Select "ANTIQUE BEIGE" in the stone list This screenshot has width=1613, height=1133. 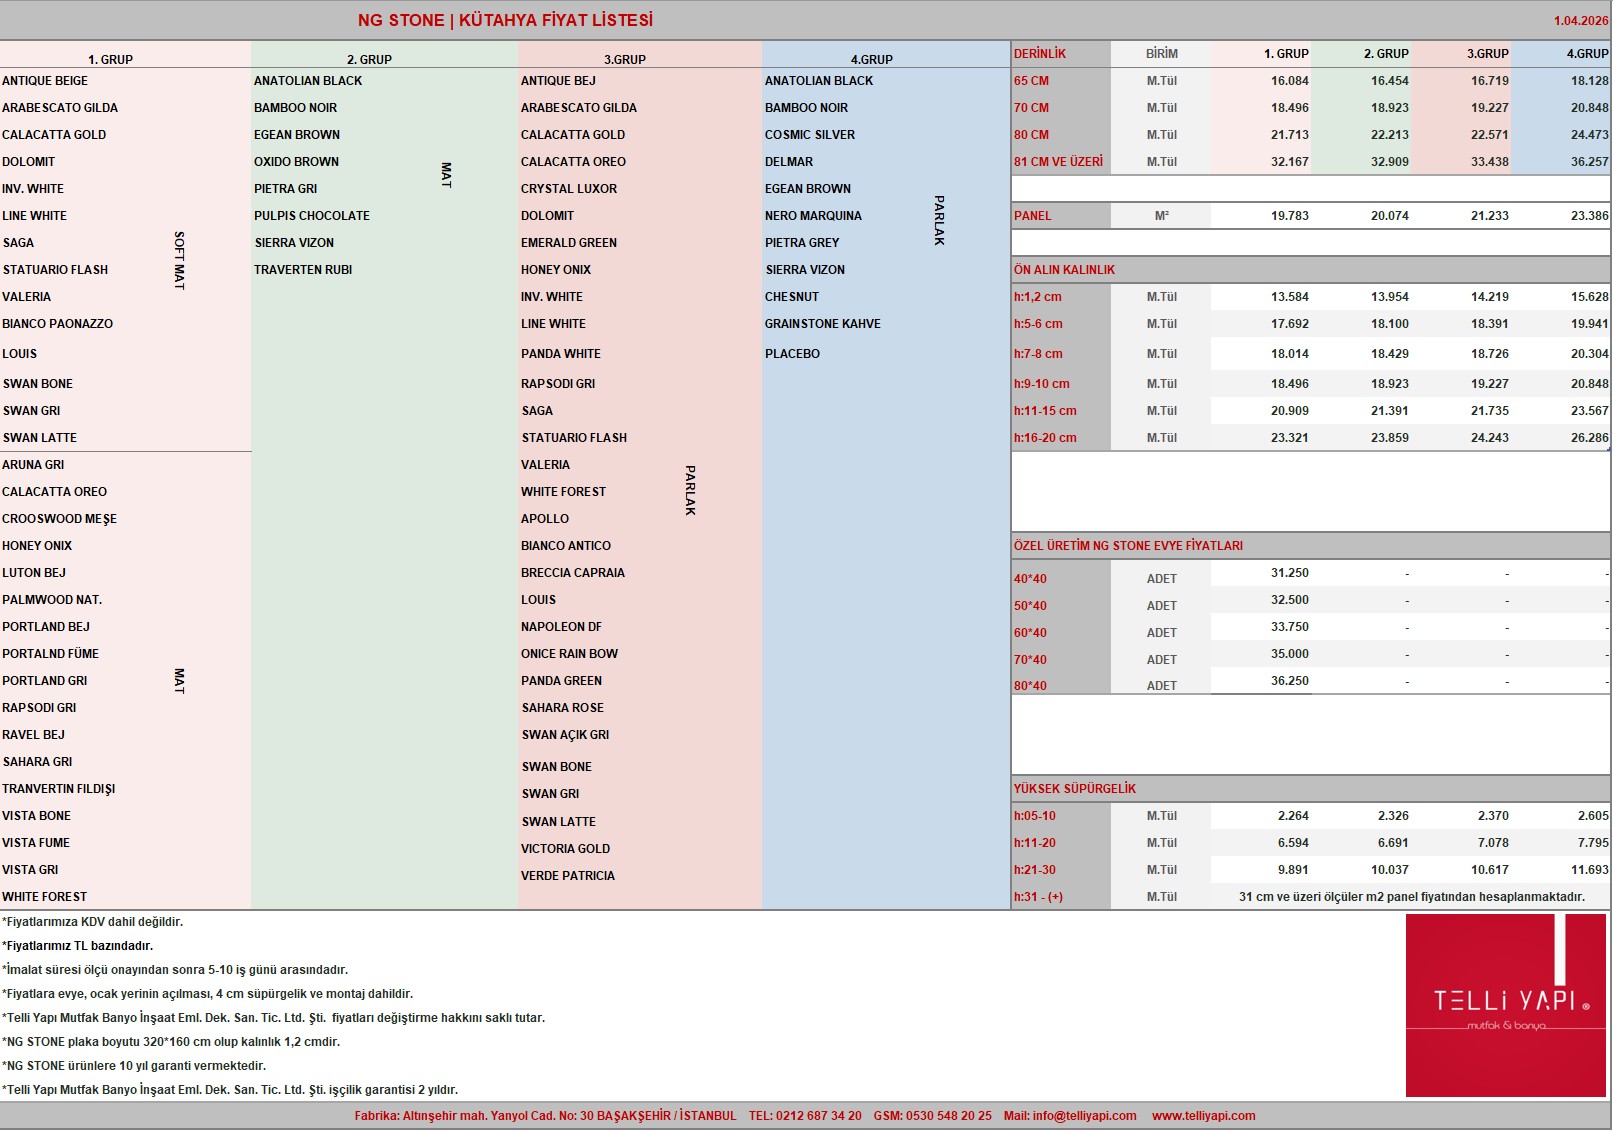pos(45,81)
